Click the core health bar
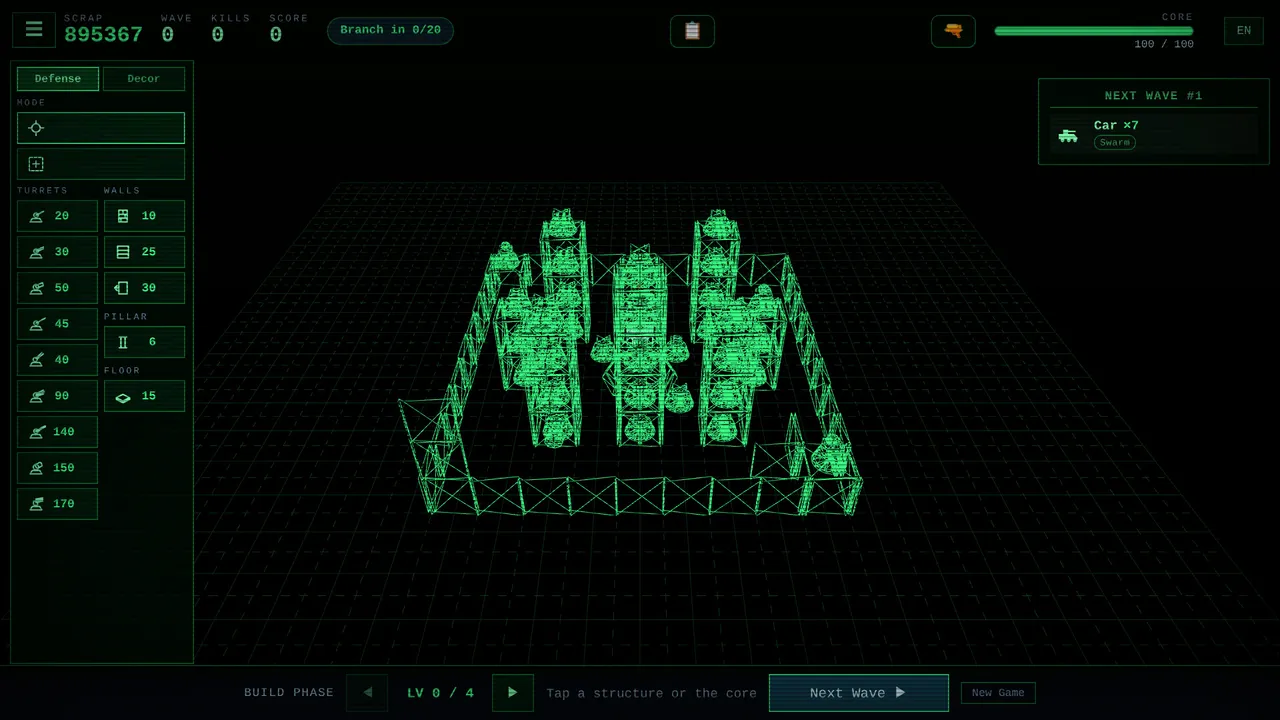Image resolution: width=1280 pixels, height=720 pixels. click(x=1094, y=31)
